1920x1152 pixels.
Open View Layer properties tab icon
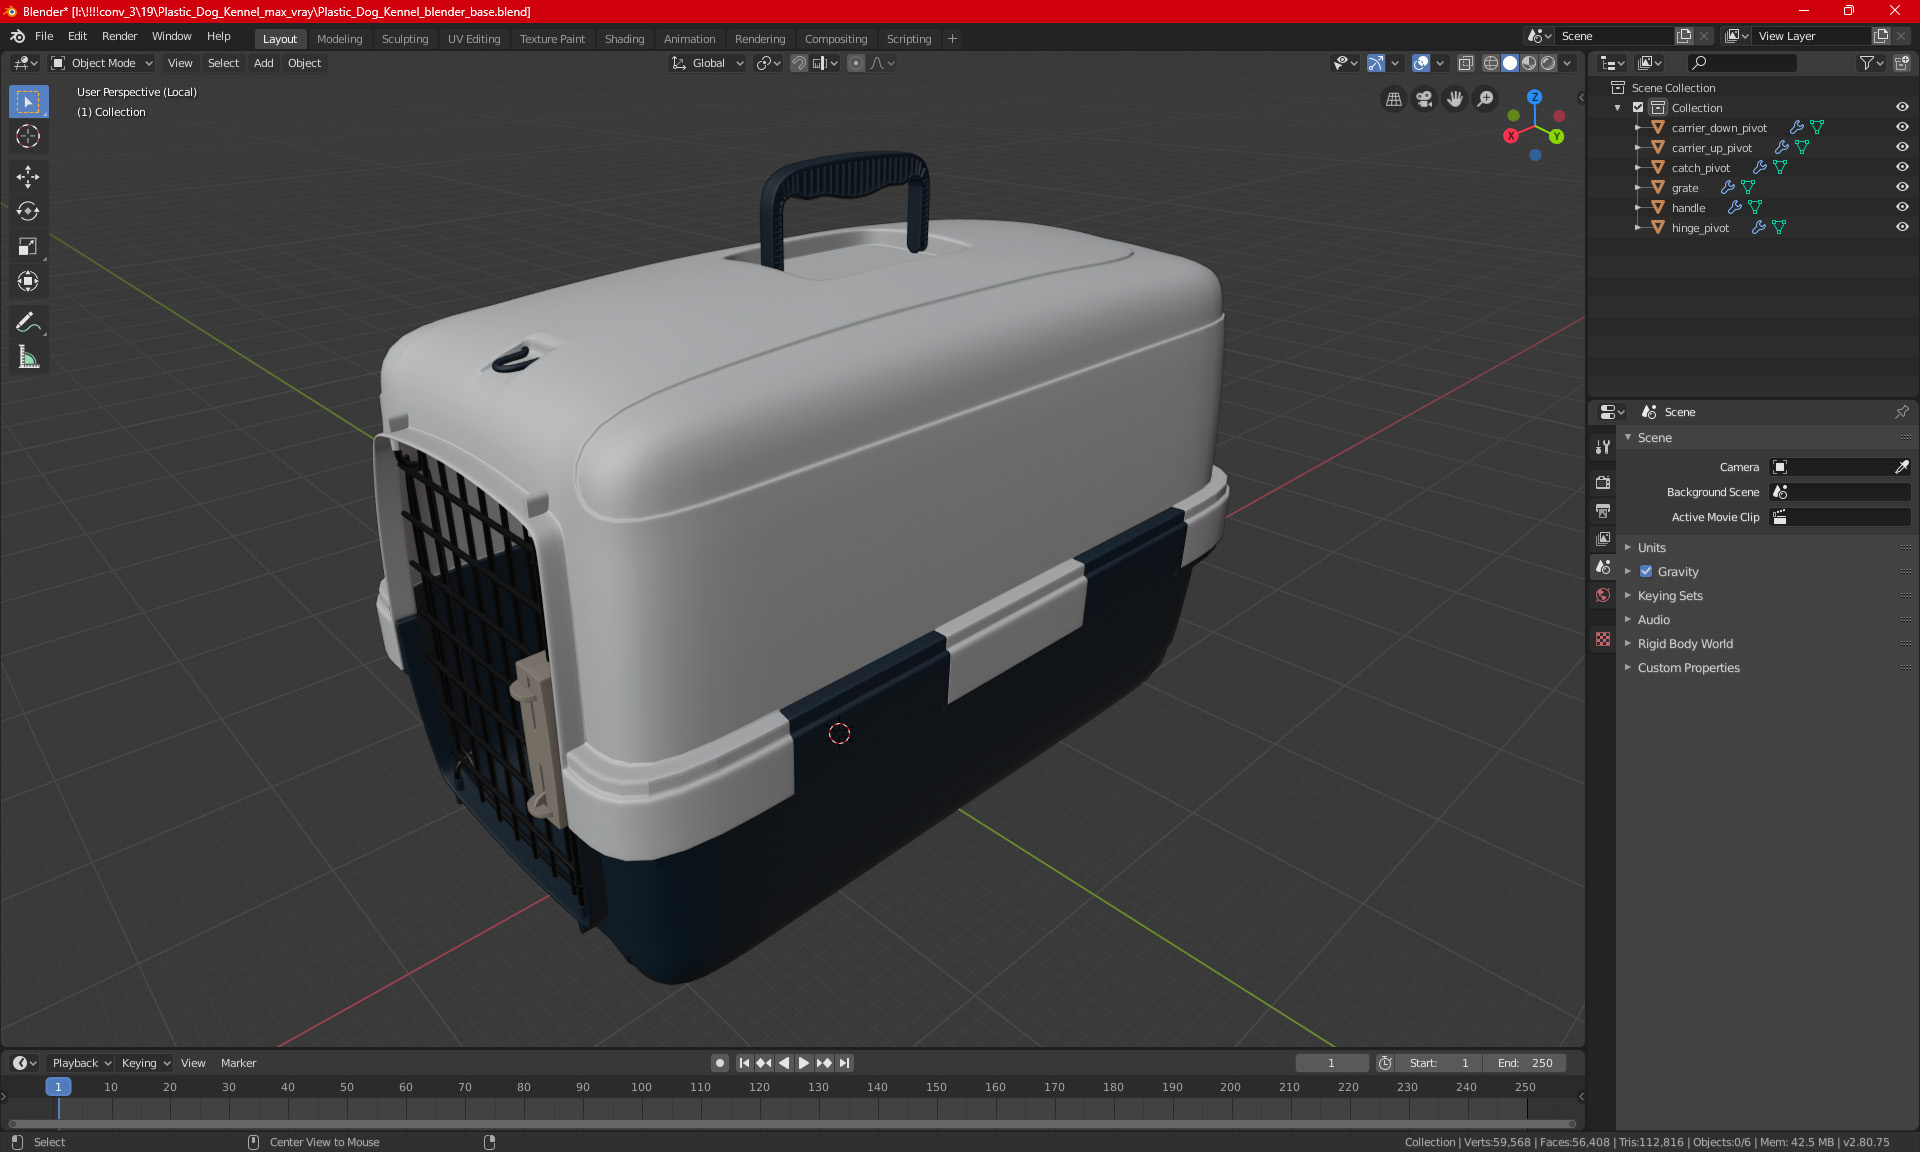pyautogui.click(x=1603, y=538)
